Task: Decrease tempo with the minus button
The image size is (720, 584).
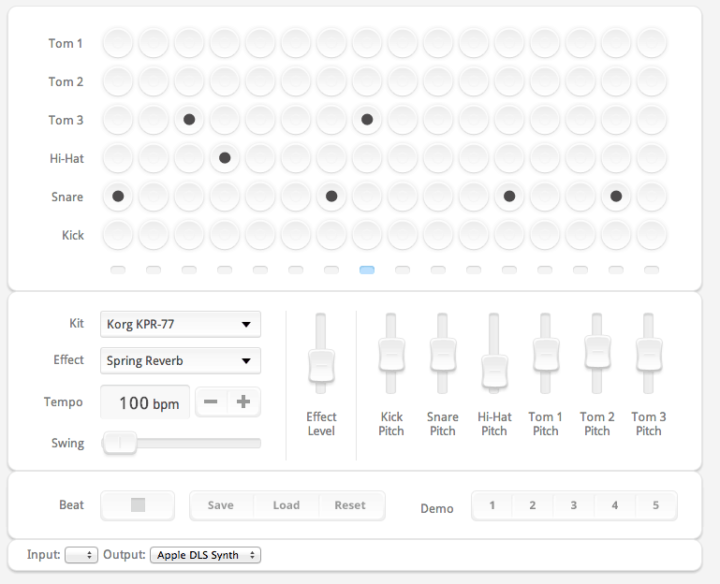Action: [211, 402]
